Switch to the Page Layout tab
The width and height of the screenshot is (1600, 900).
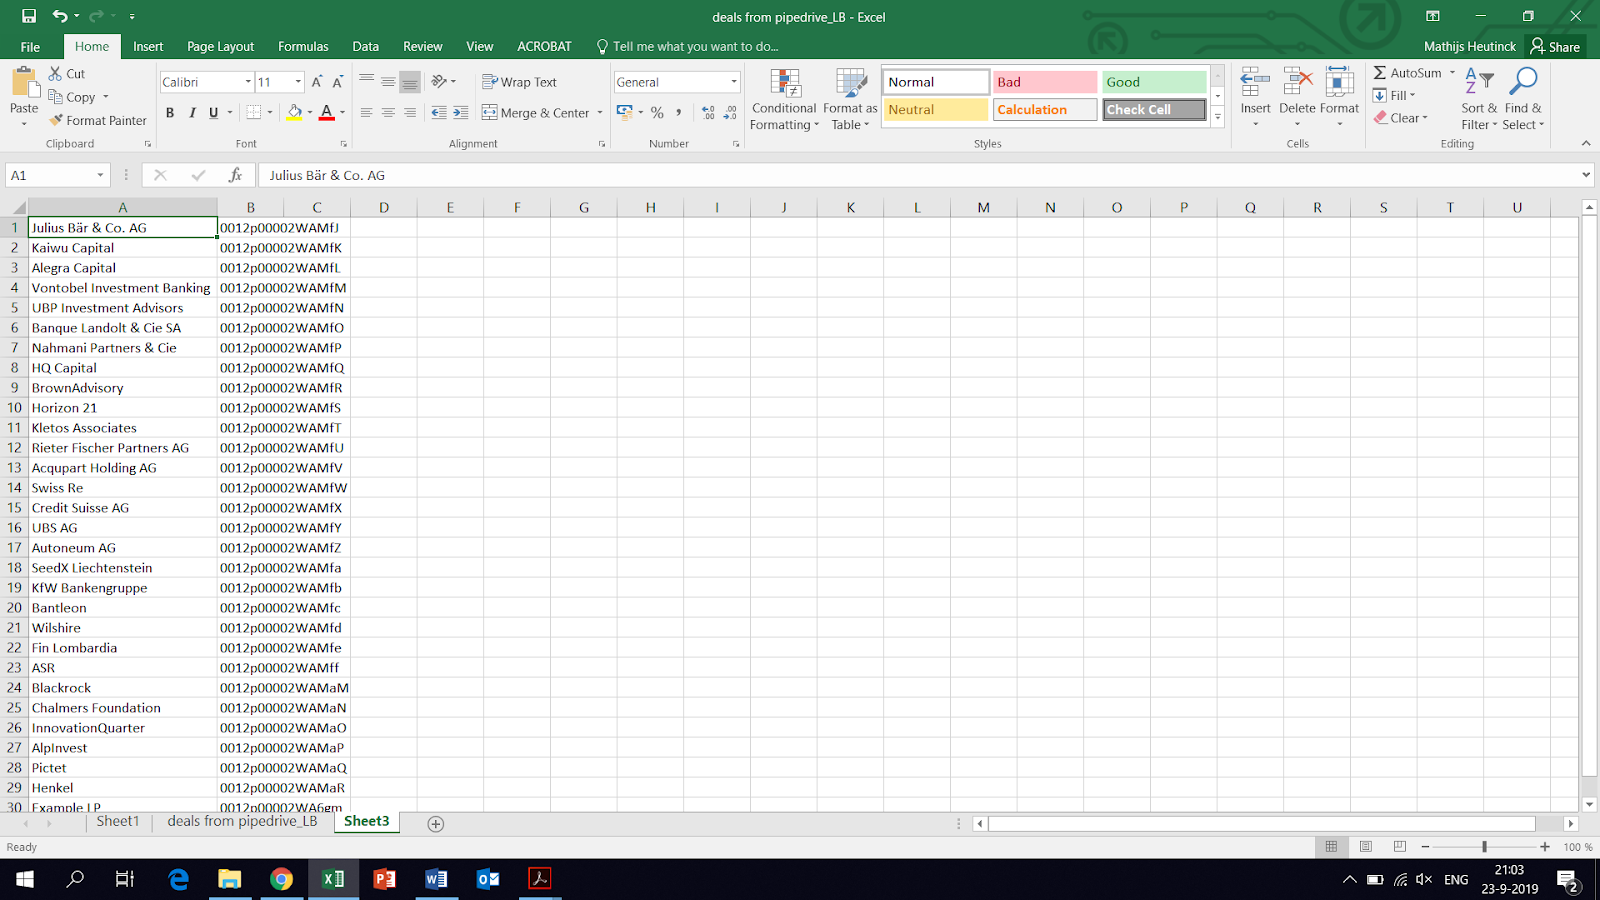tap(220, 46)
